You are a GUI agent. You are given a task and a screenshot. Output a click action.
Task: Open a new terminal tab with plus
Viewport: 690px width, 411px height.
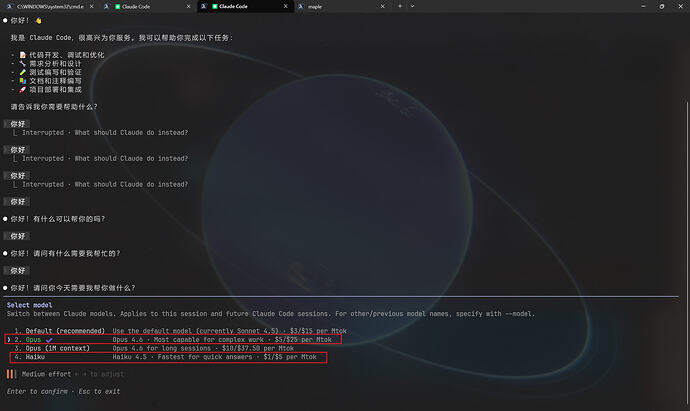click(400, 7)
